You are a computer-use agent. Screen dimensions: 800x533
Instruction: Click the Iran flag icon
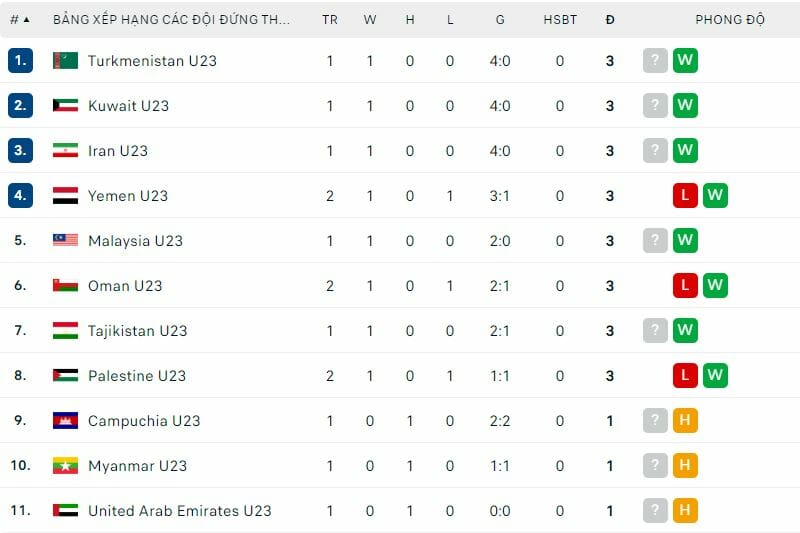[65, 151]
